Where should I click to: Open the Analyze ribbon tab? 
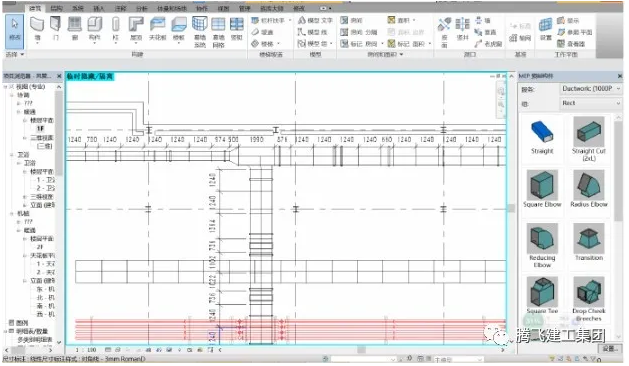coord(142,8)
